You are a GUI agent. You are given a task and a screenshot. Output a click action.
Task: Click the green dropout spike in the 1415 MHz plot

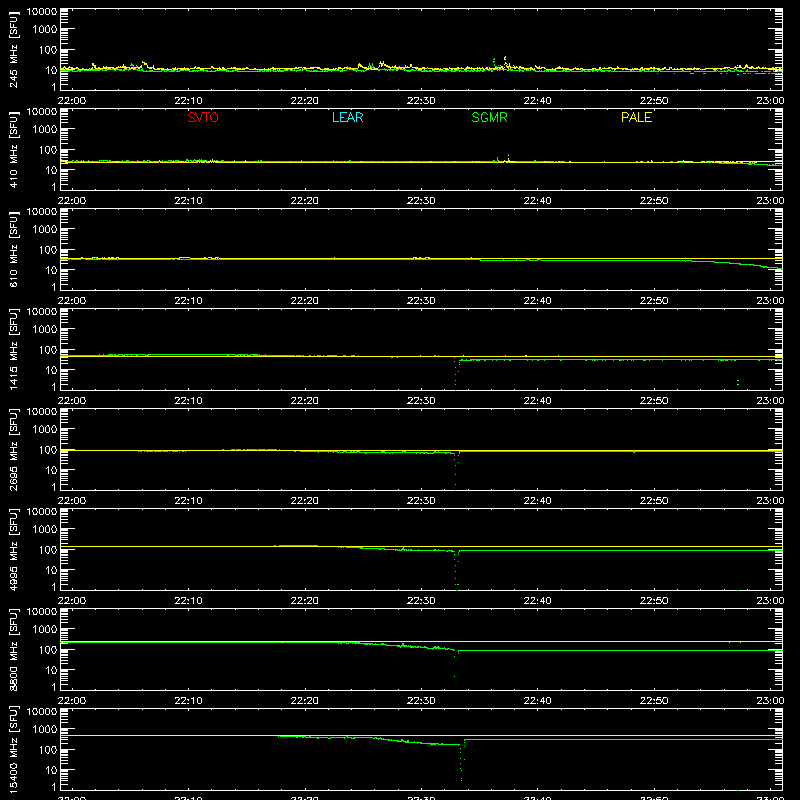point(456,374)
